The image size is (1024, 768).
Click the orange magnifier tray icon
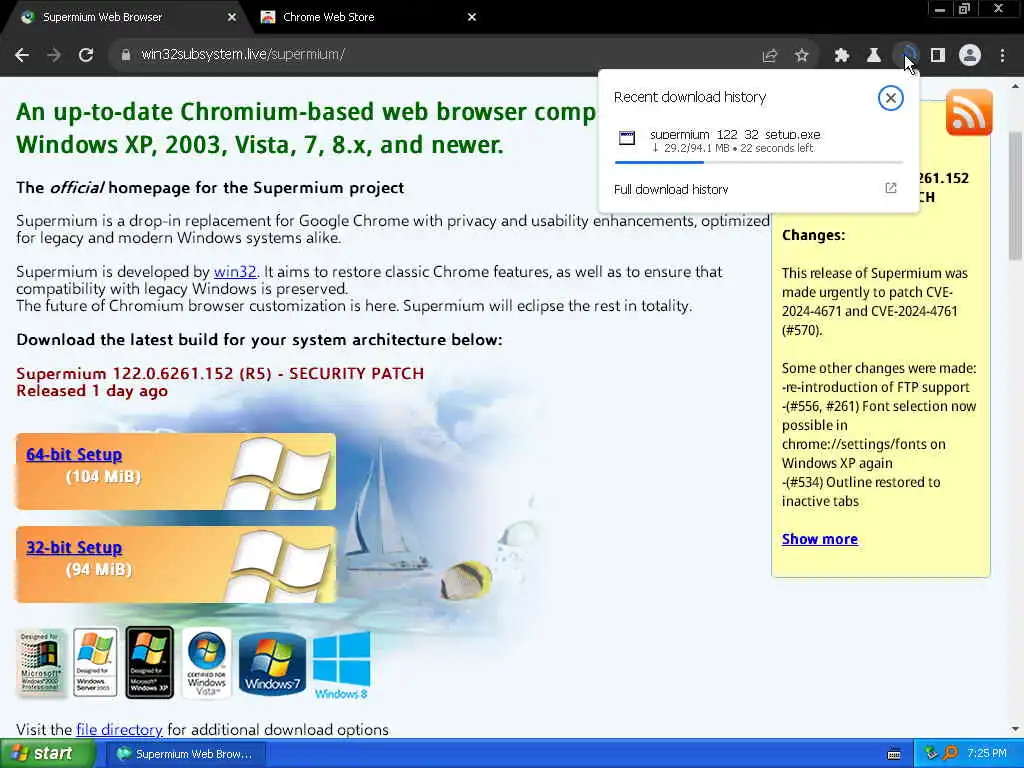click(950, 754)
